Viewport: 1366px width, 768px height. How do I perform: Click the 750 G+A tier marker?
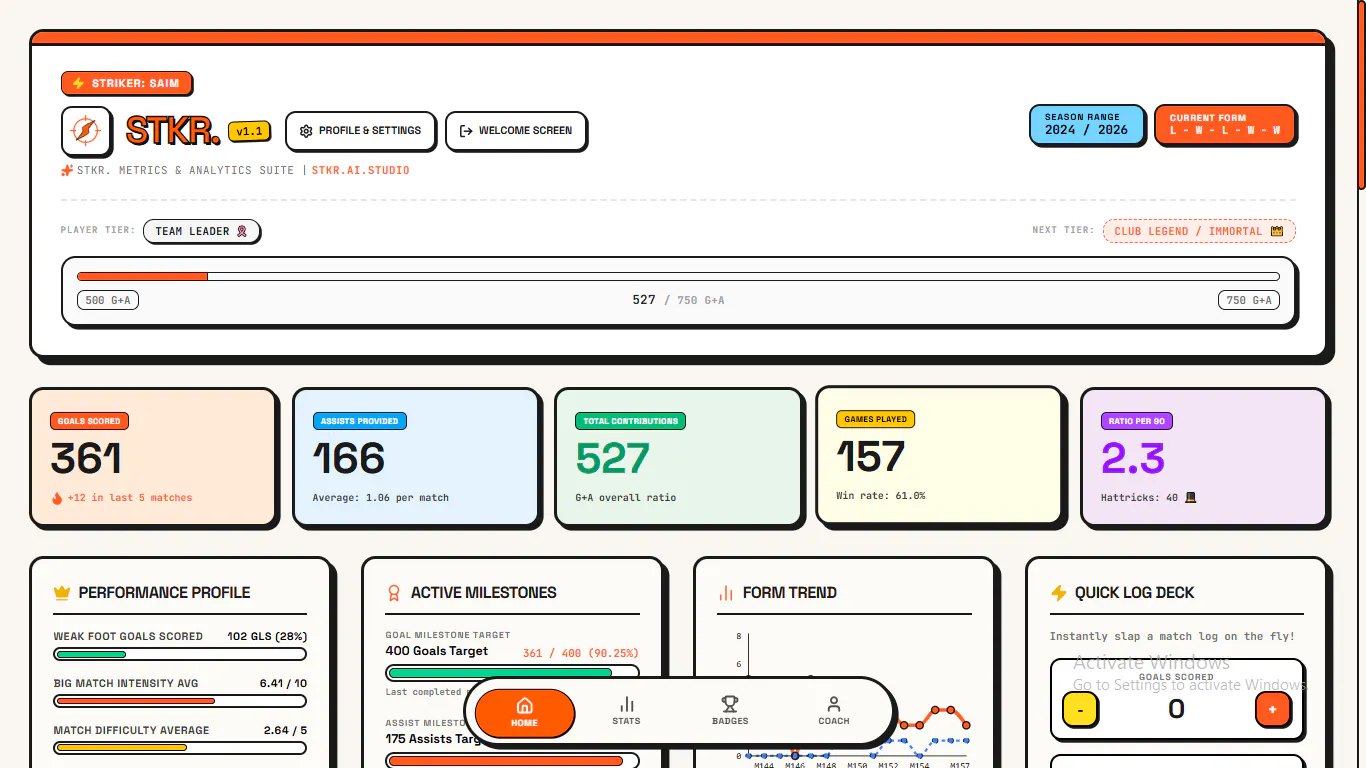pos(1249,300)
